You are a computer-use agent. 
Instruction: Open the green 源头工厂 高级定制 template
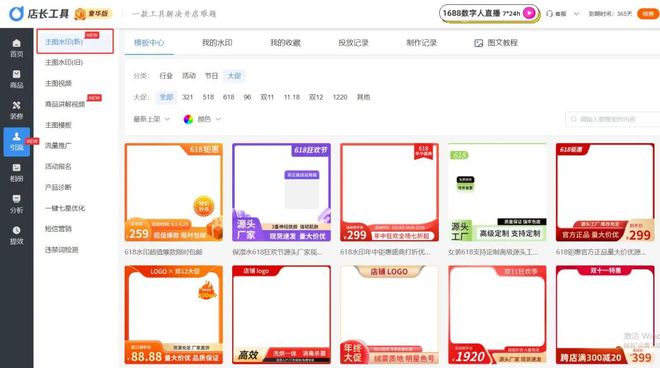tap(497, 192)
